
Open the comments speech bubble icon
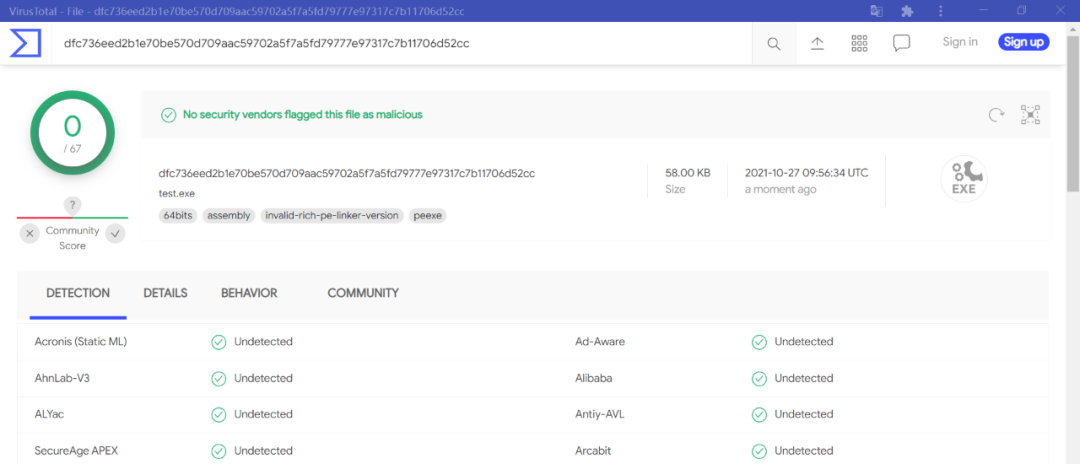coord(901,43)
